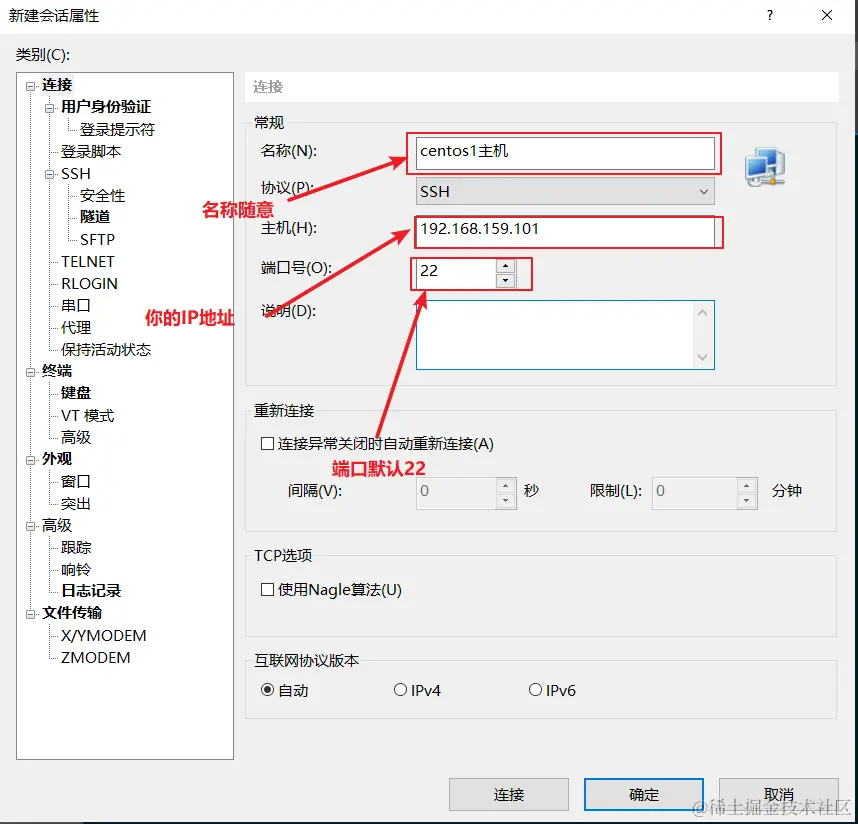
Task: Decrease the 间隔 value stepper
Action: tap(506, 501)
